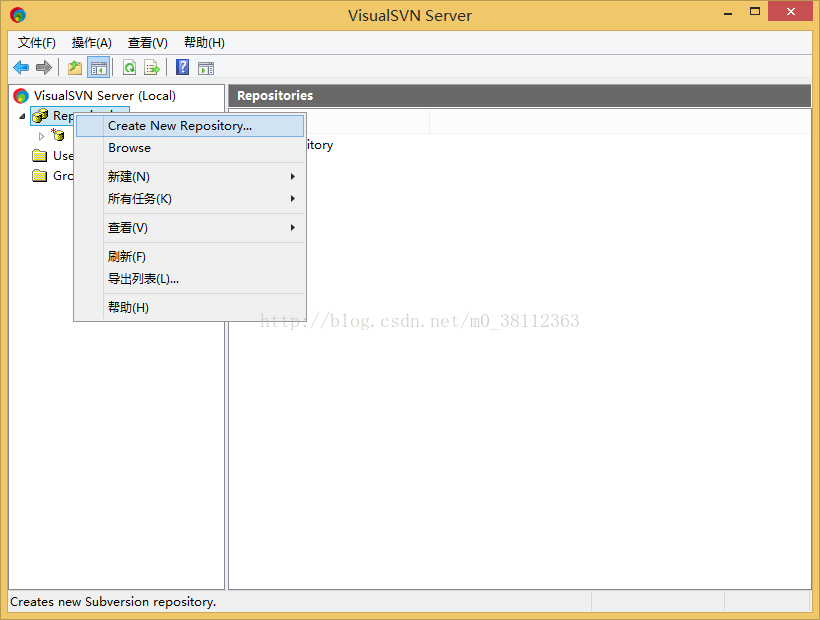Close the VisualSVN Server window
This screenshot has height=620, width=820.
791,12
